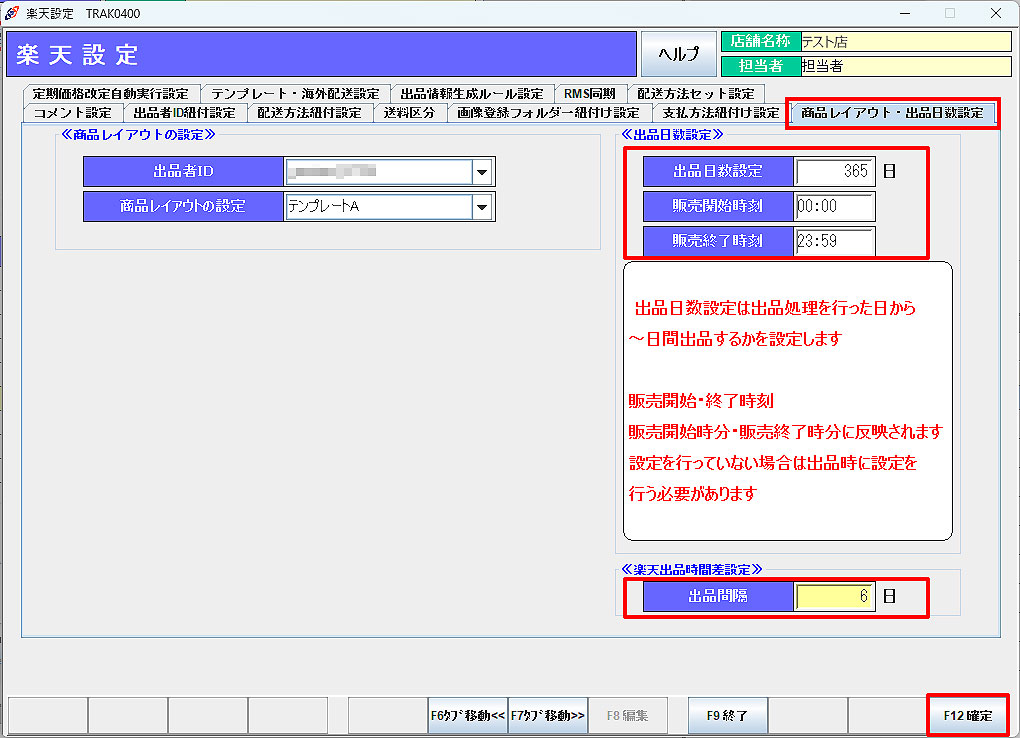
Task: Go to the 送料区分 tab
Action: pyautogui.click(x=409, y=113)
